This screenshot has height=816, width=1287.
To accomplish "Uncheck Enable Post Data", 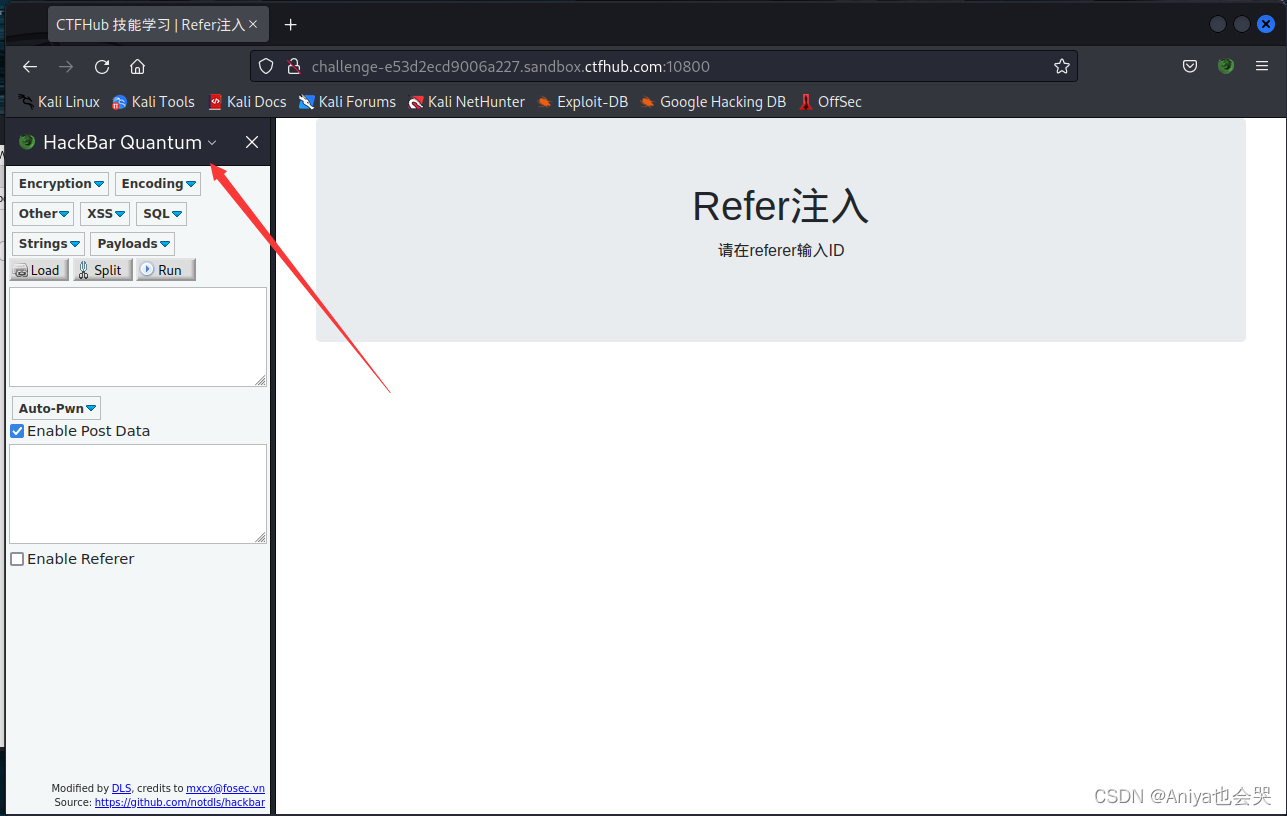I will pos(17,431).
